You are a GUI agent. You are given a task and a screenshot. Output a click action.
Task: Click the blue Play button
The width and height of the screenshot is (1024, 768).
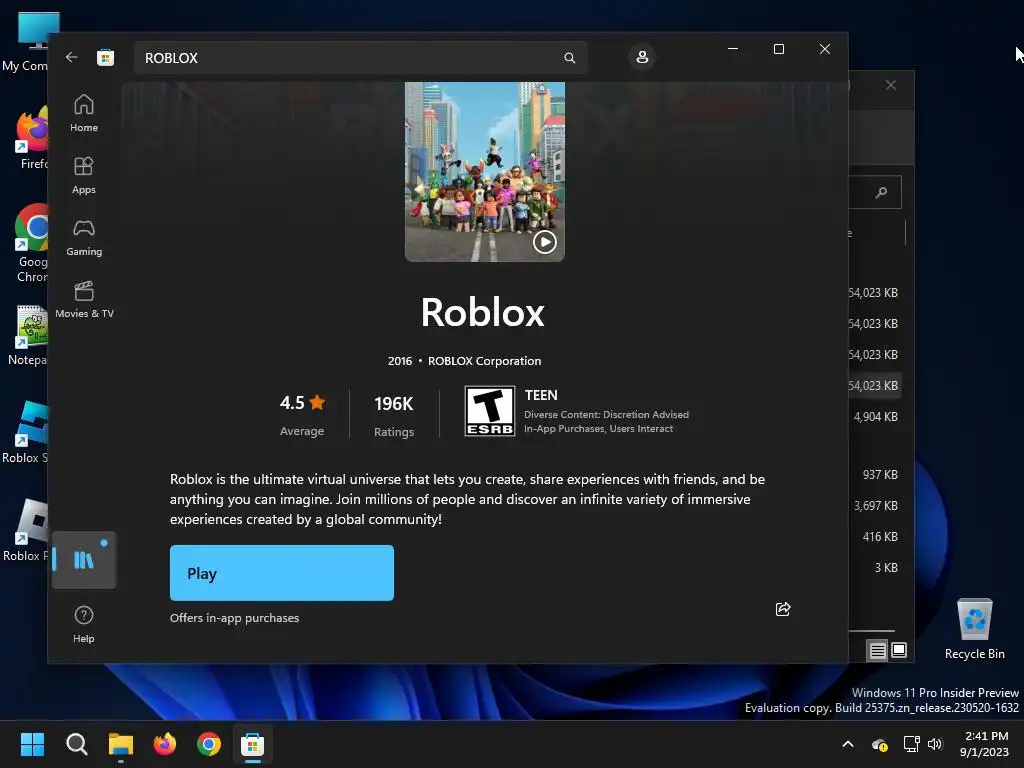point(281,573)
